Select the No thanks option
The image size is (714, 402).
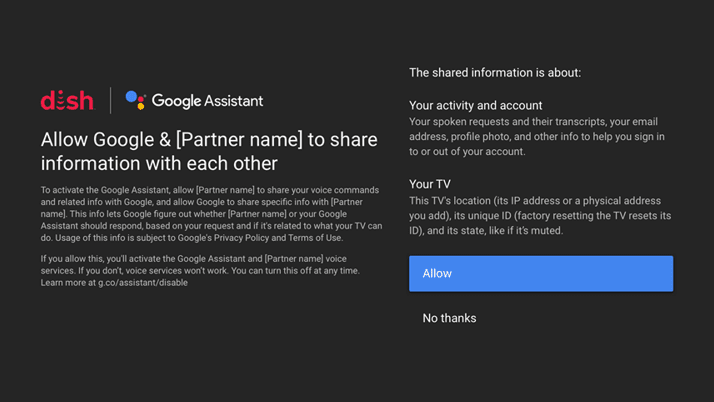point(449,318)
